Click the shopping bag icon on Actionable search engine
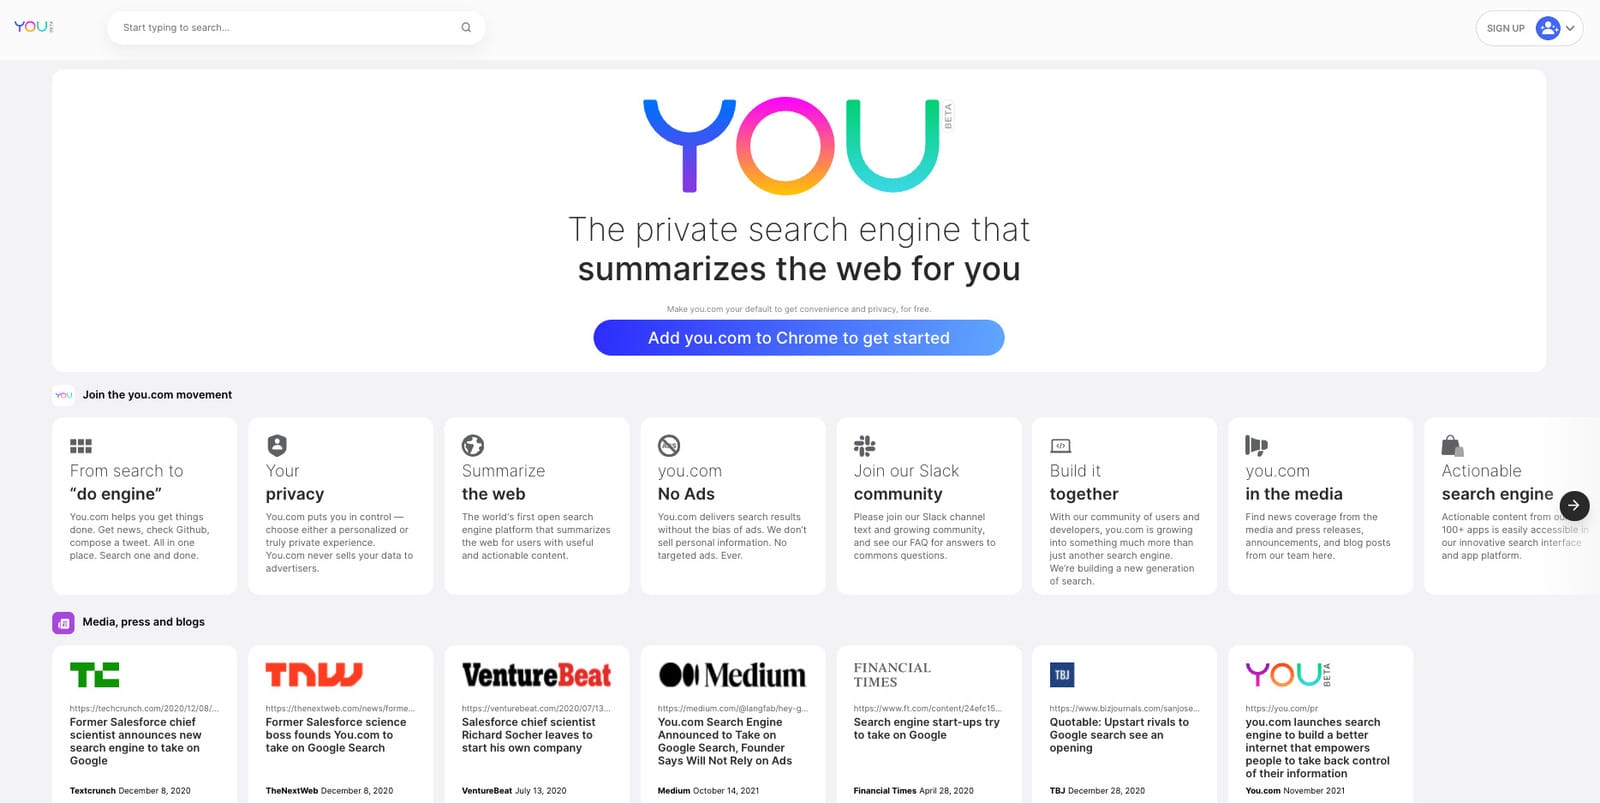This screenshot has width=1600, height=803. pyautogui.click(x=1452, y=445)
